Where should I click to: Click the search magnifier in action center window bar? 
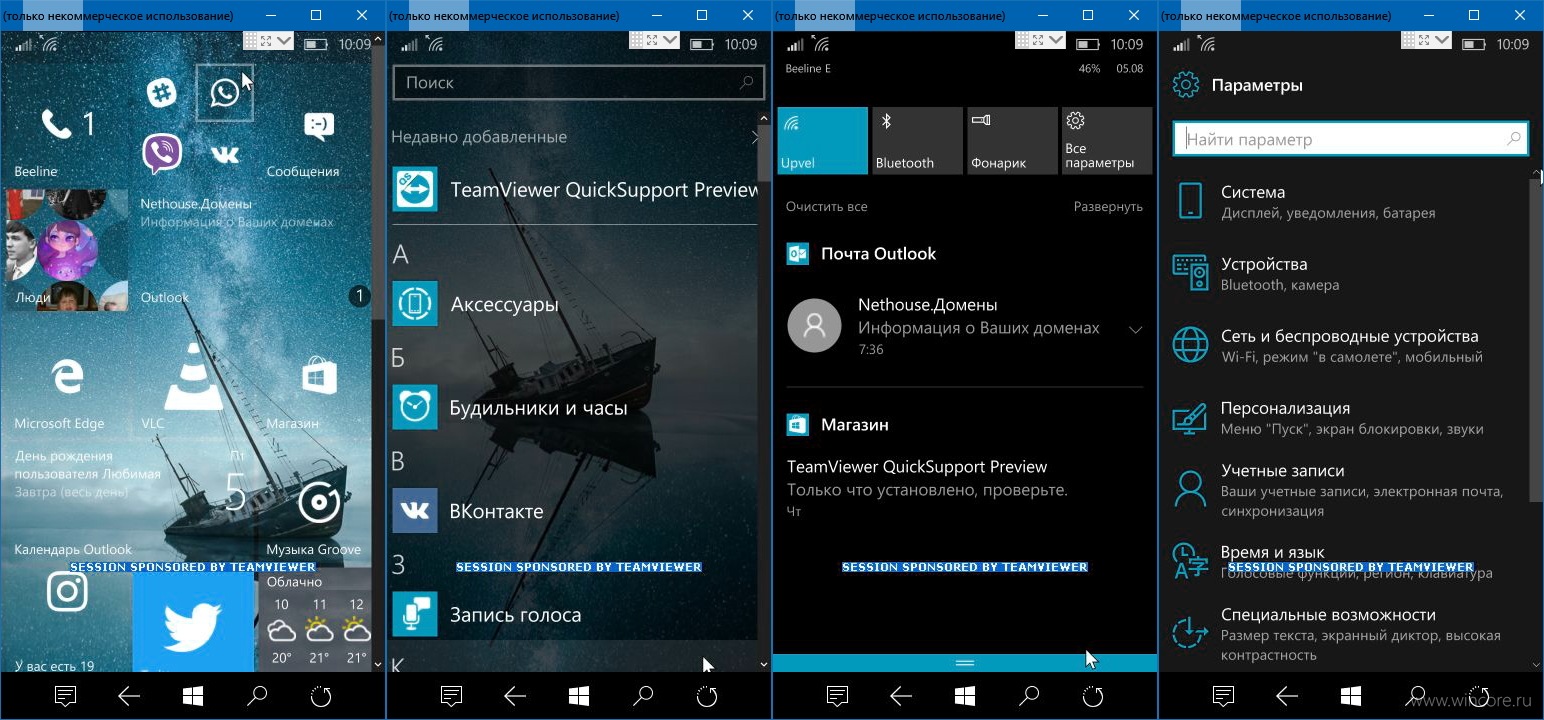[1029, 696]
